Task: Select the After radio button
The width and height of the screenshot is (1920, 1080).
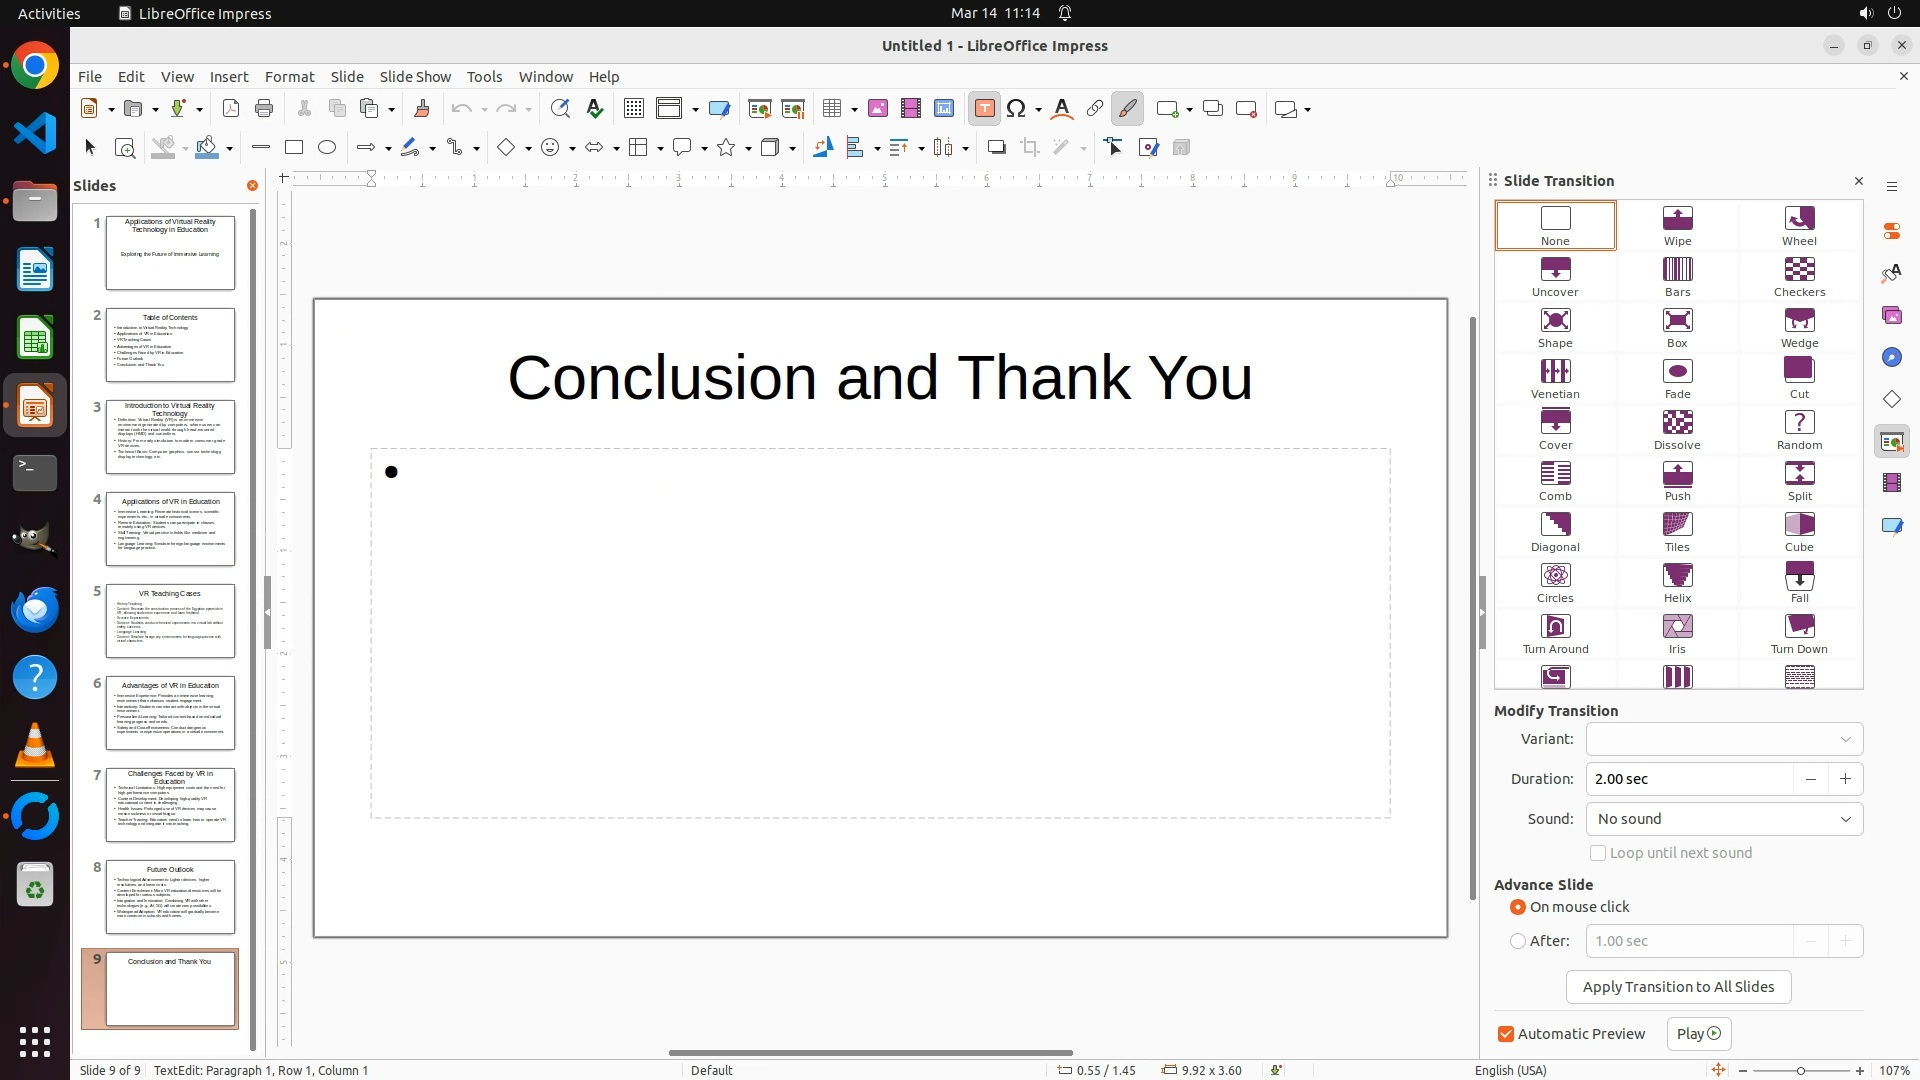Action: click(1518, 941)
